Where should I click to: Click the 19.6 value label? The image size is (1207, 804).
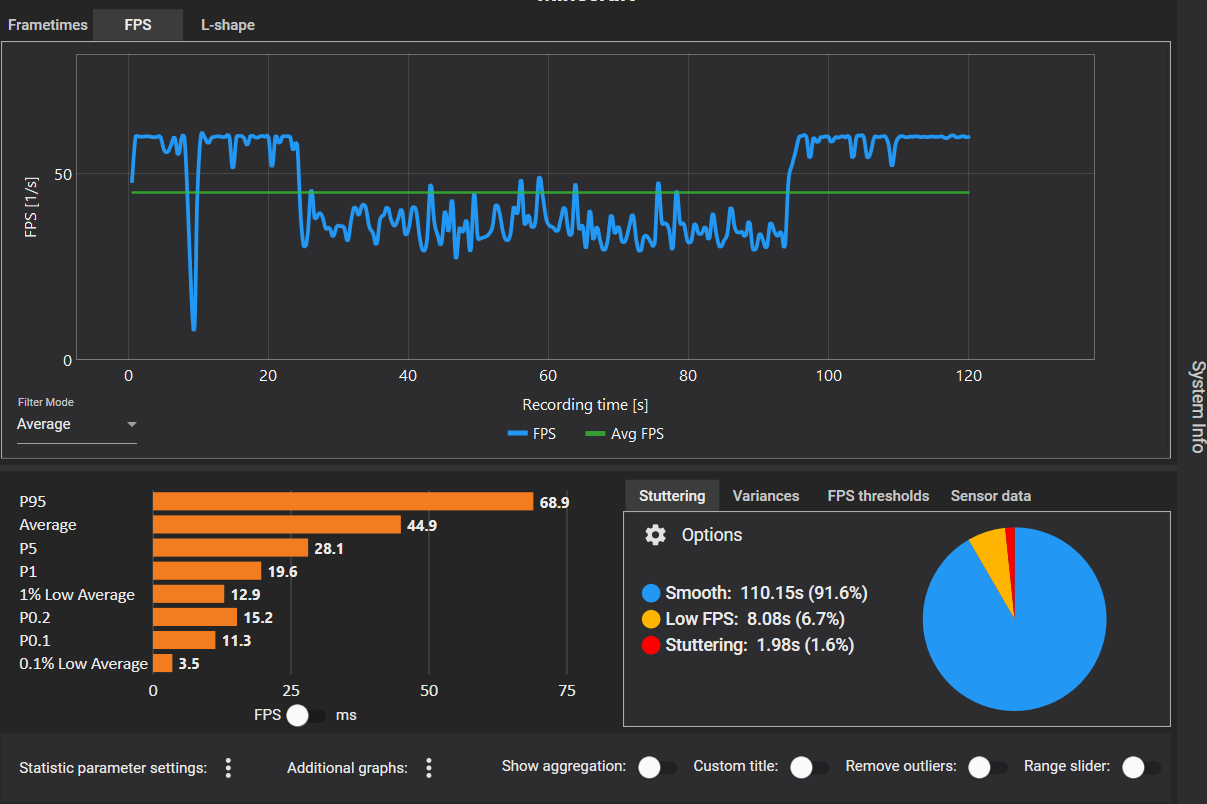[282, 571]
